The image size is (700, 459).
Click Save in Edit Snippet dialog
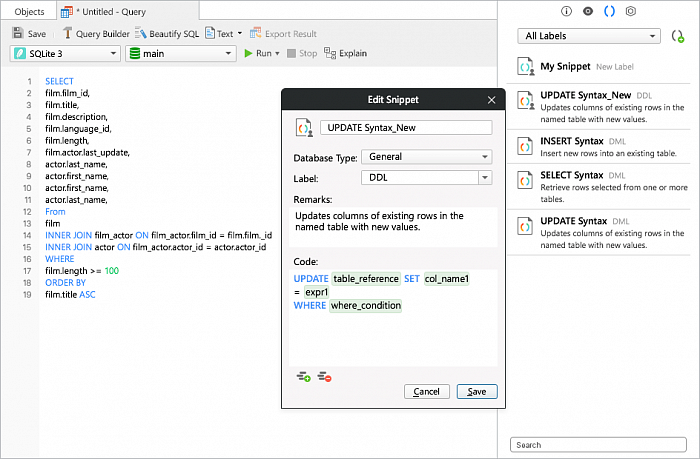[477, 392]
